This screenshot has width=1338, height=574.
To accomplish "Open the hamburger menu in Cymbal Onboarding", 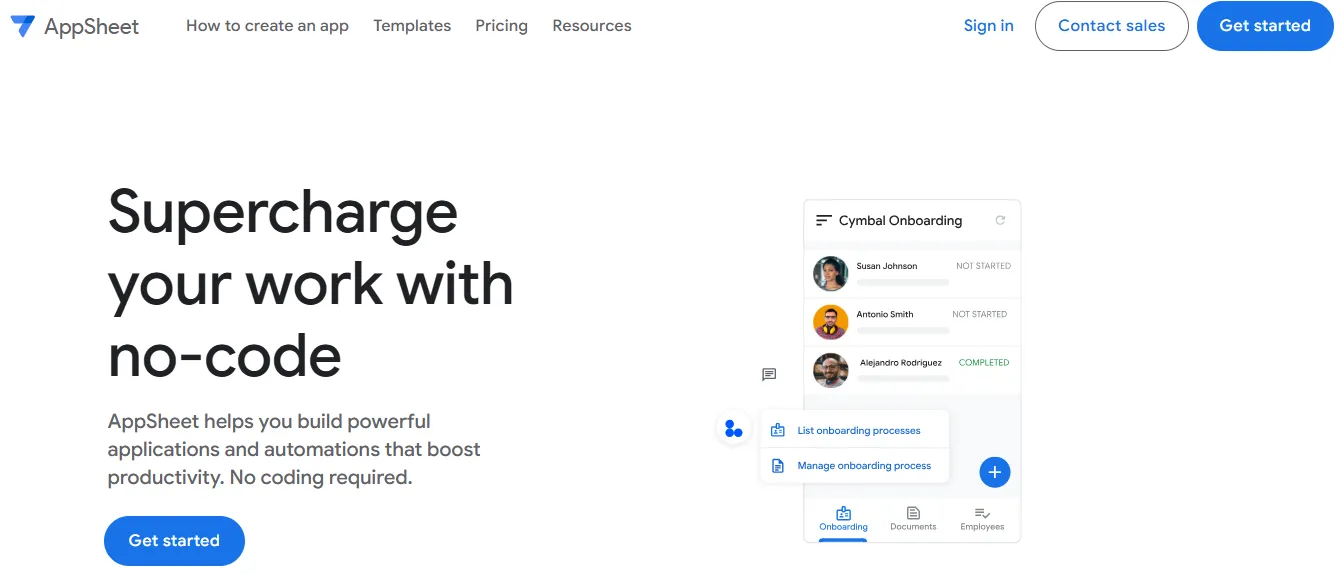I will pyautogui.click(x=824, y=220).
